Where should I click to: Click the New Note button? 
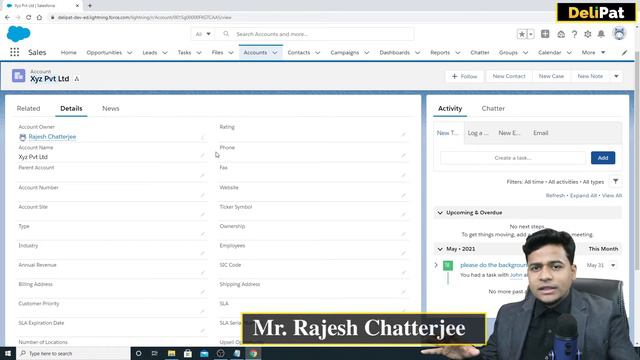[x=590, y=76]
